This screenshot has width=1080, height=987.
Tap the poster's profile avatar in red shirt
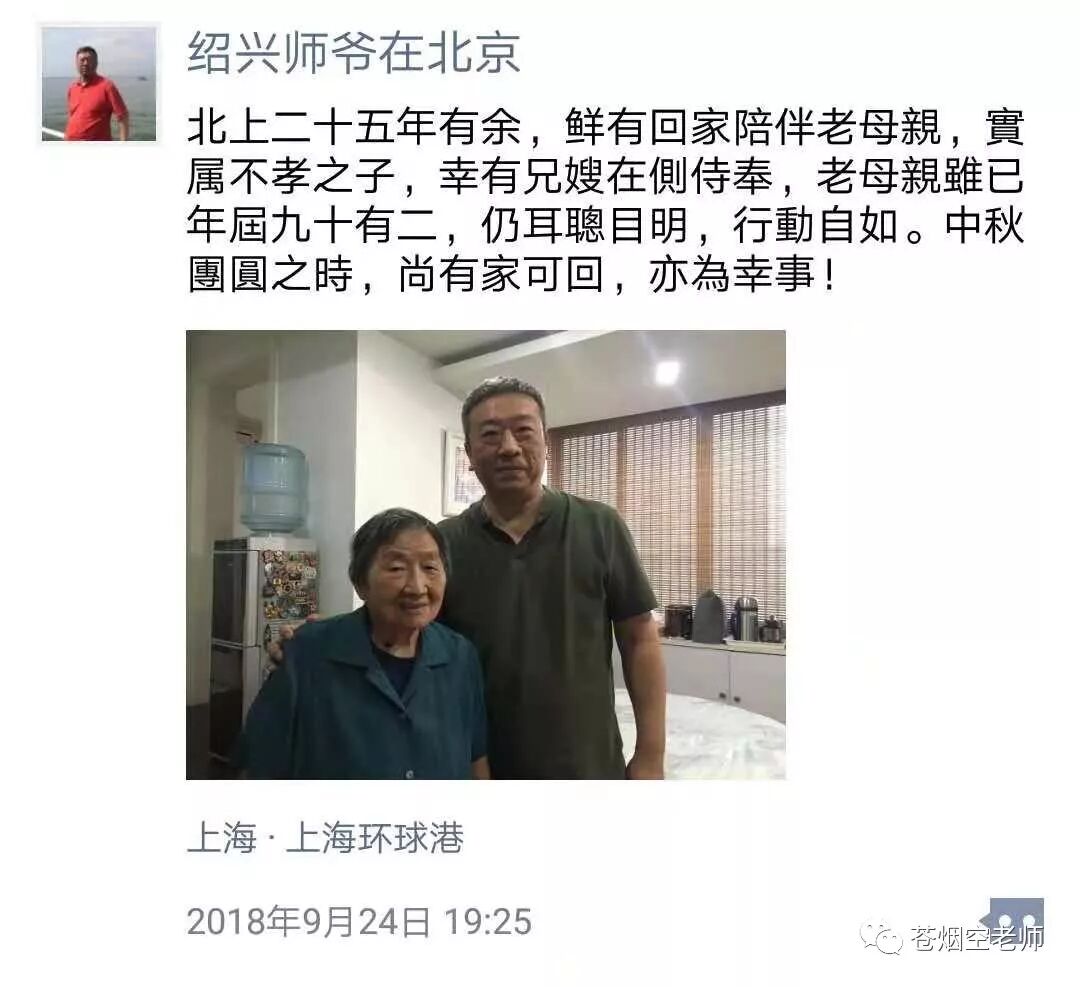pos(99,83)
